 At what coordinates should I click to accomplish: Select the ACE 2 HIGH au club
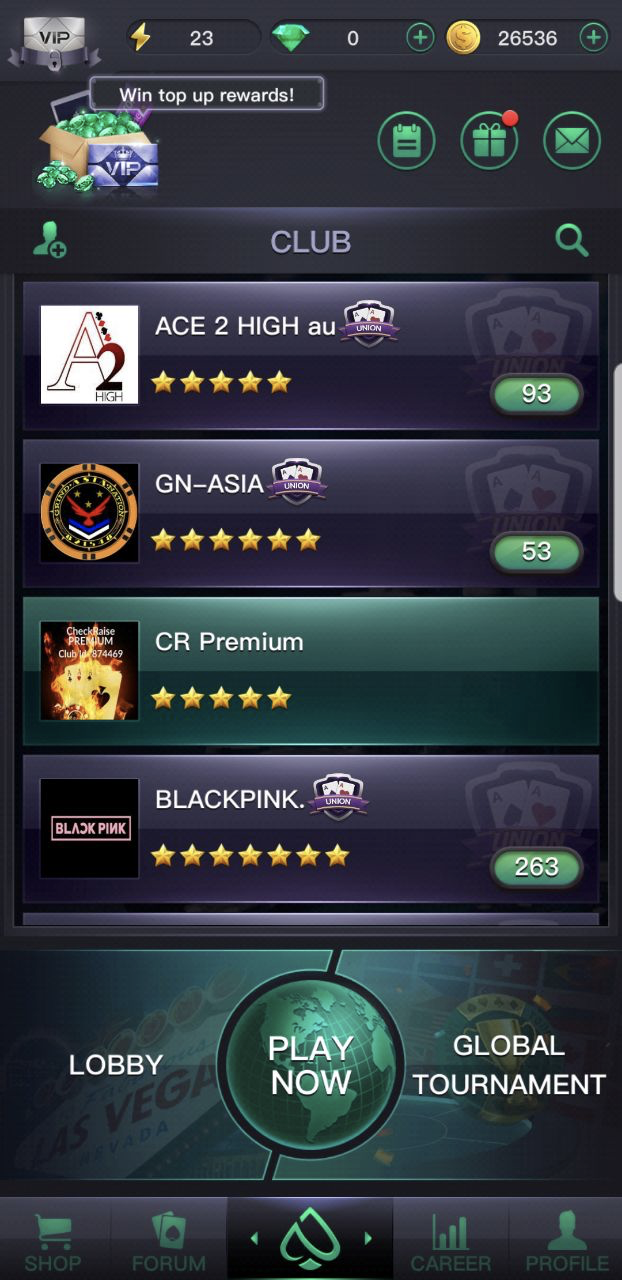[311, 356]
